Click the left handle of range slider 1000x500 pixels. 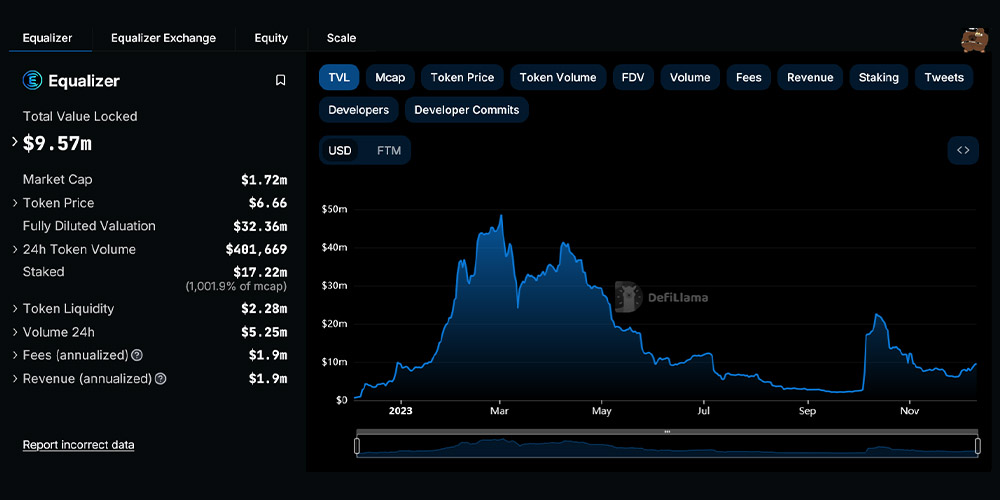point(357,445)
